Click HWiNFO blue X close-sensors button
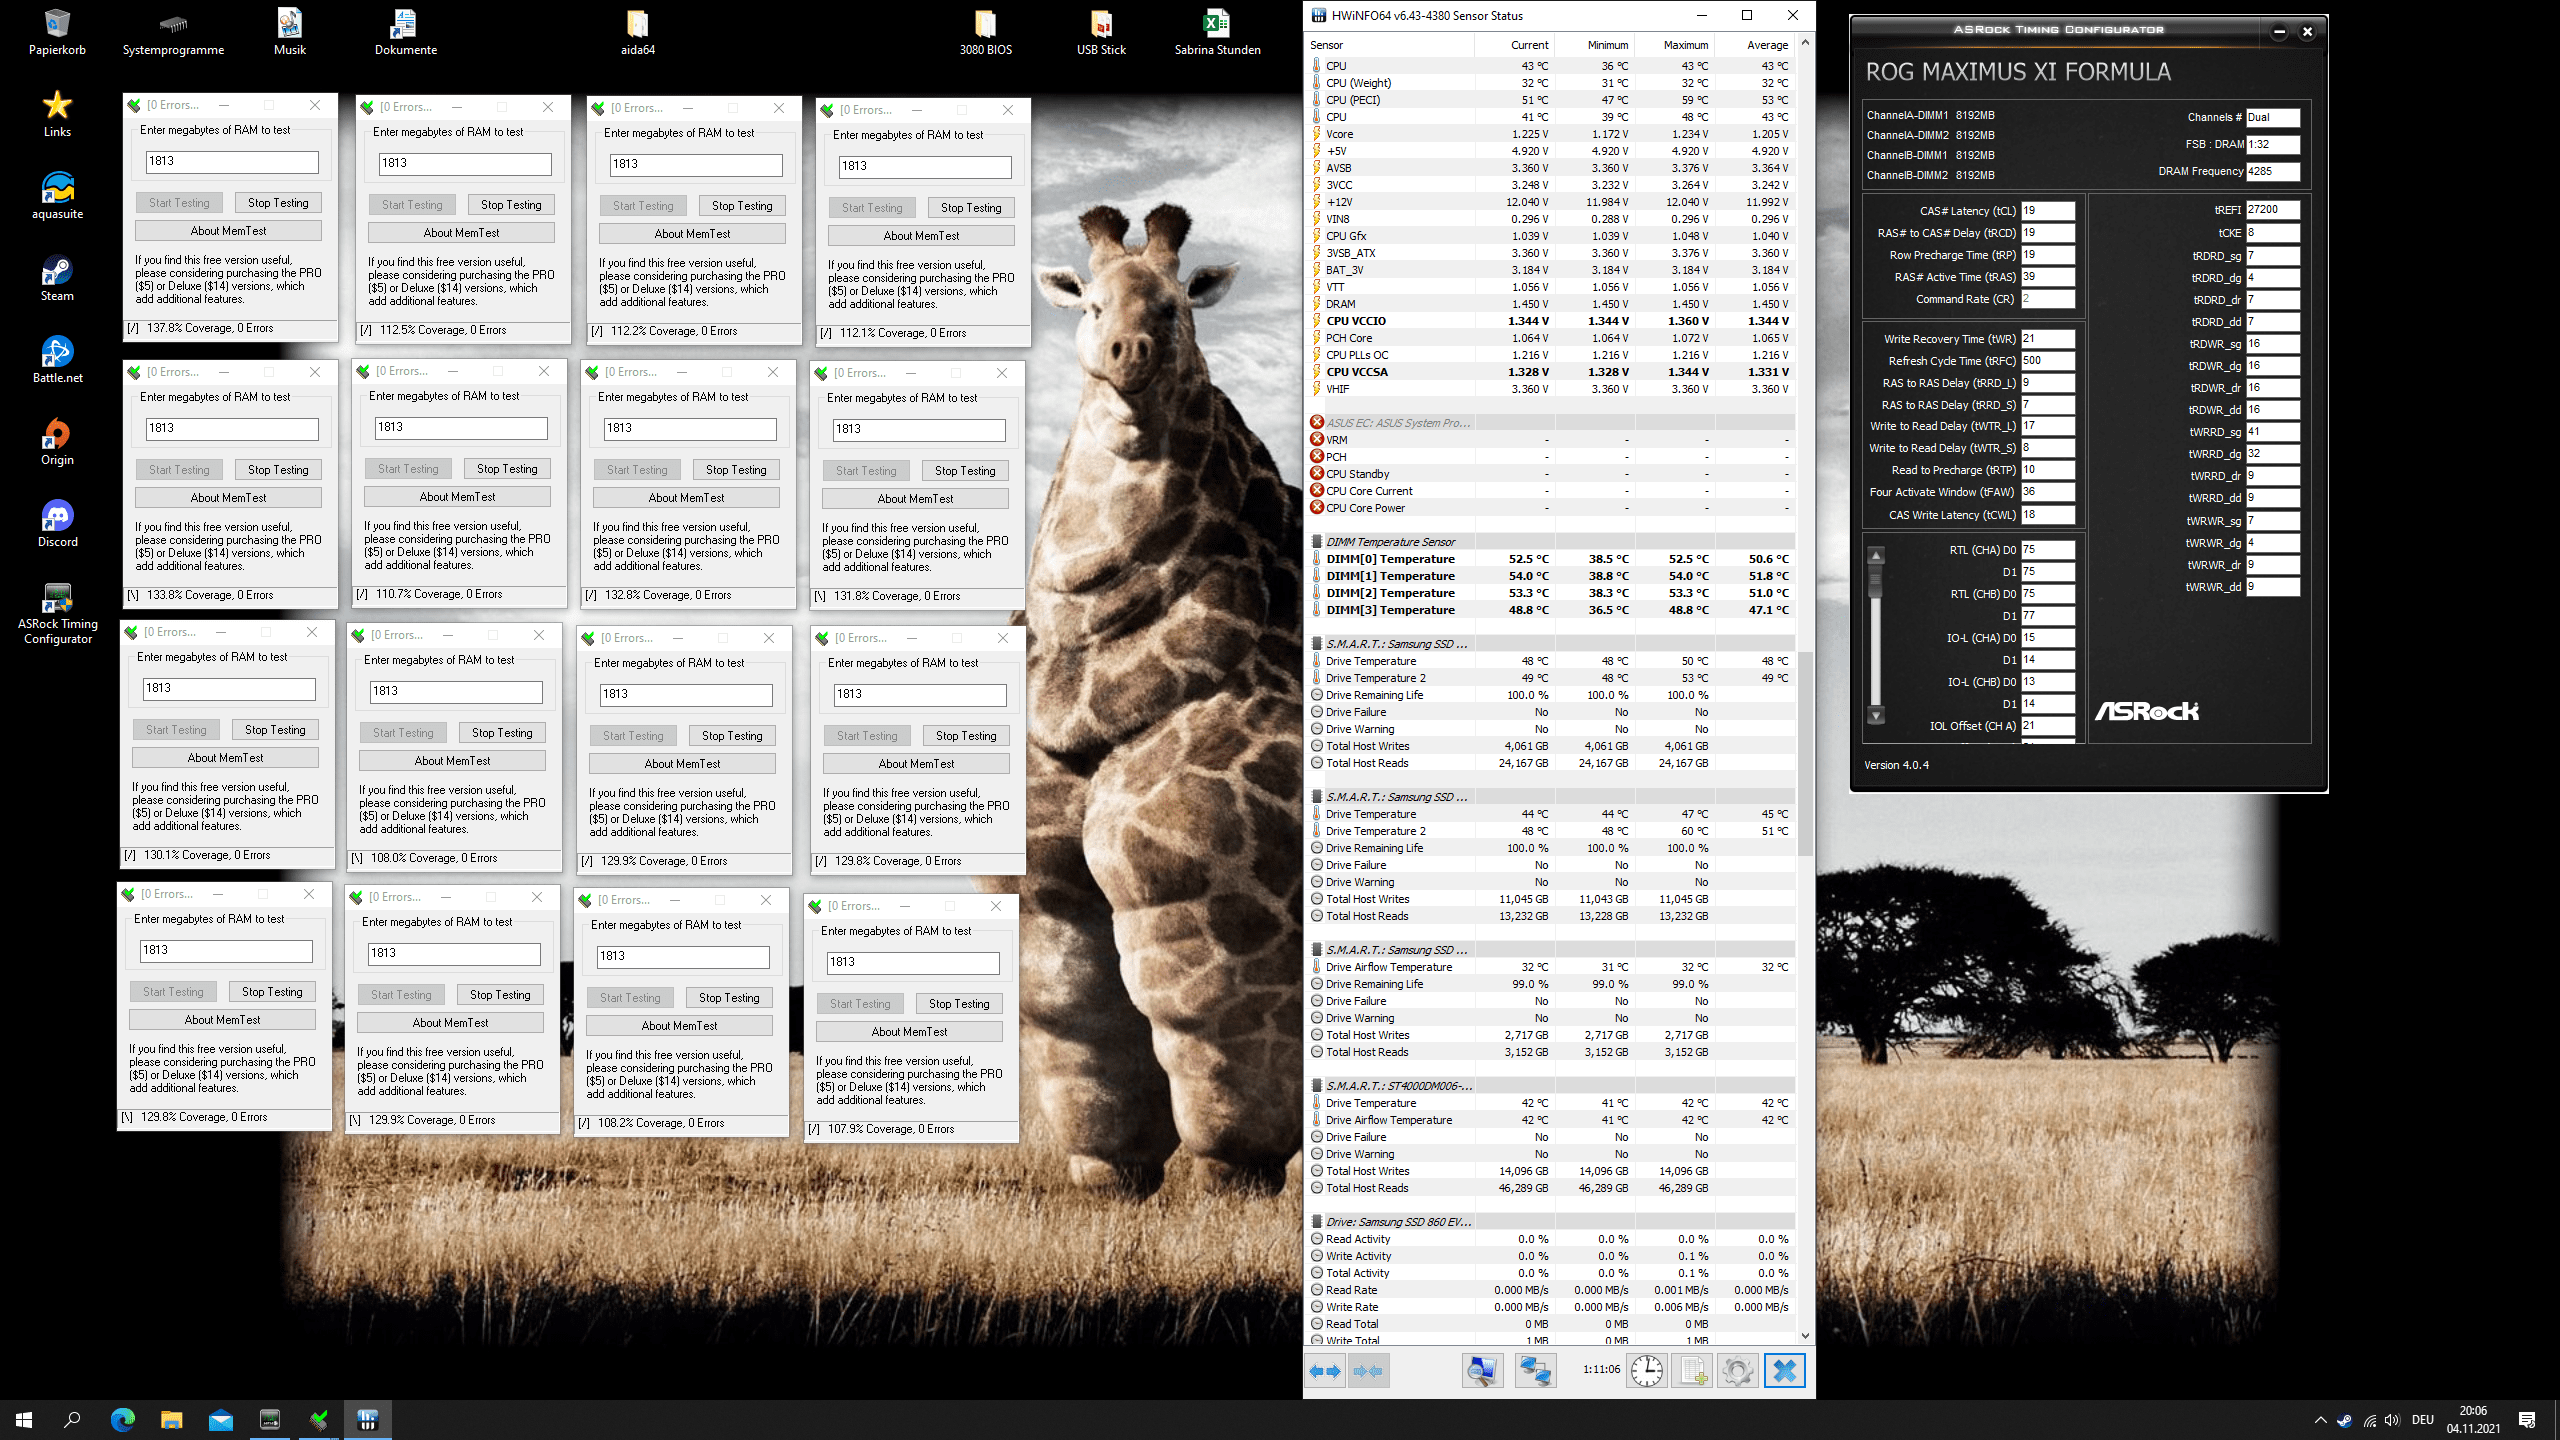Screen dimensions: 2560x1440 tap(1784, 1371)
